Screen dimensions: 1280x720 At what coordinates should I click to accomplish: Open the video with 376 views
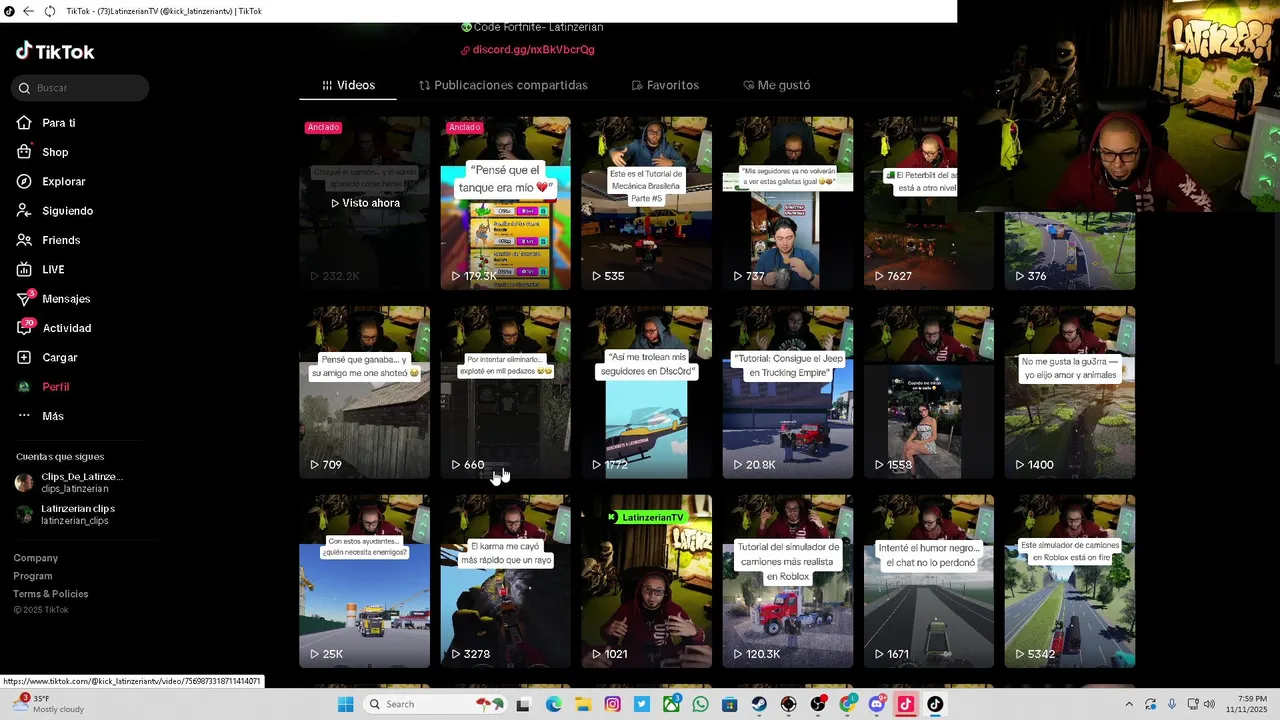pos(1069,250)
